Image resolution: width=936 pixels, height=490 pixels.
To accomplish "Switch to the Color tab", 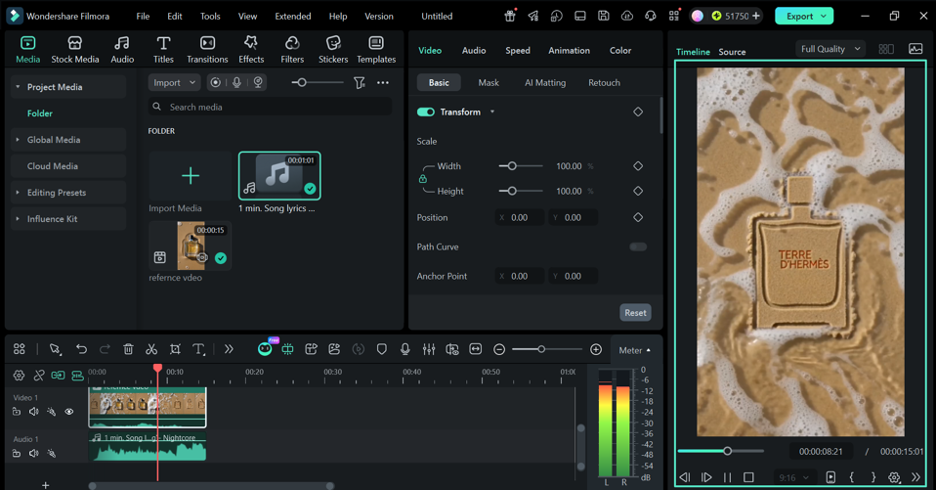I will [620, 51].
